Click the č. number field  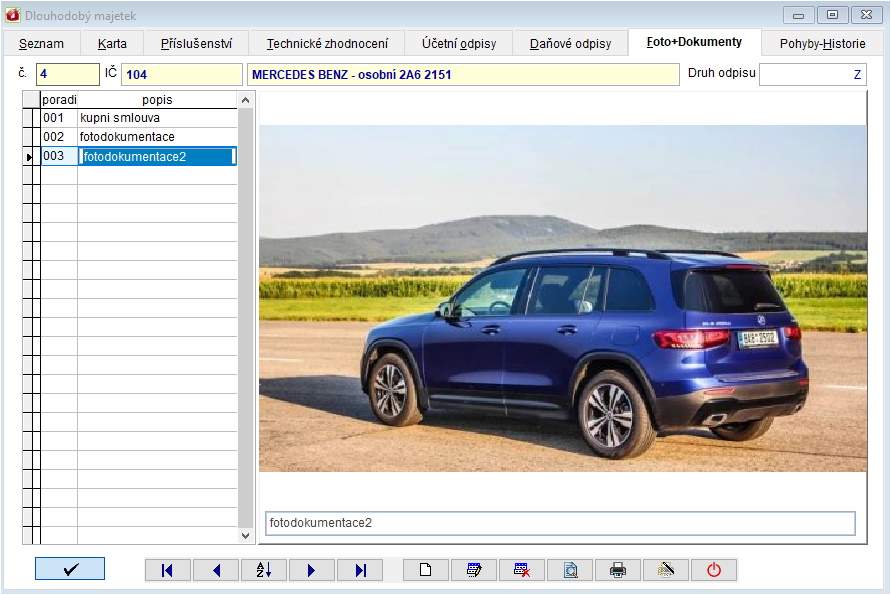pos(68,74)
